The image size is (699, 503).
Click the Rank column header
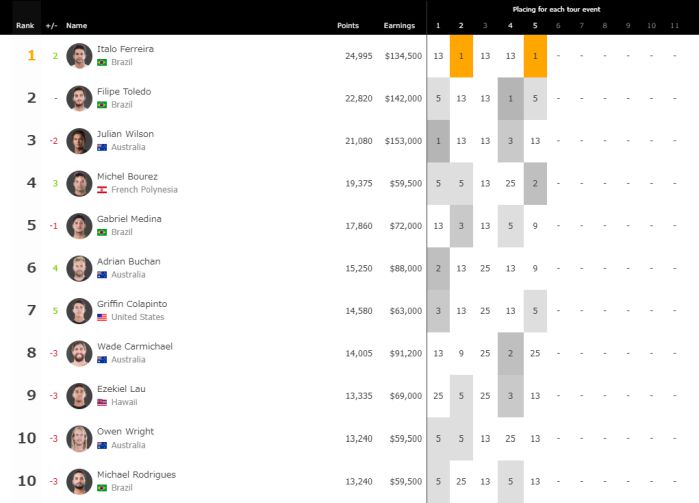click(25, 25)
